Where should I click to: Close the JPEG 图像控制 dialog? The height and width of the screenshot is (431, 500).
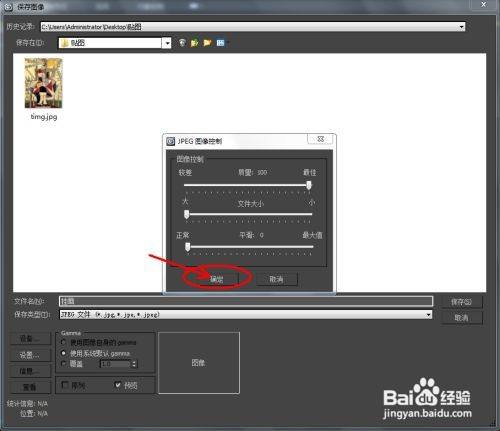click(321, 139)
